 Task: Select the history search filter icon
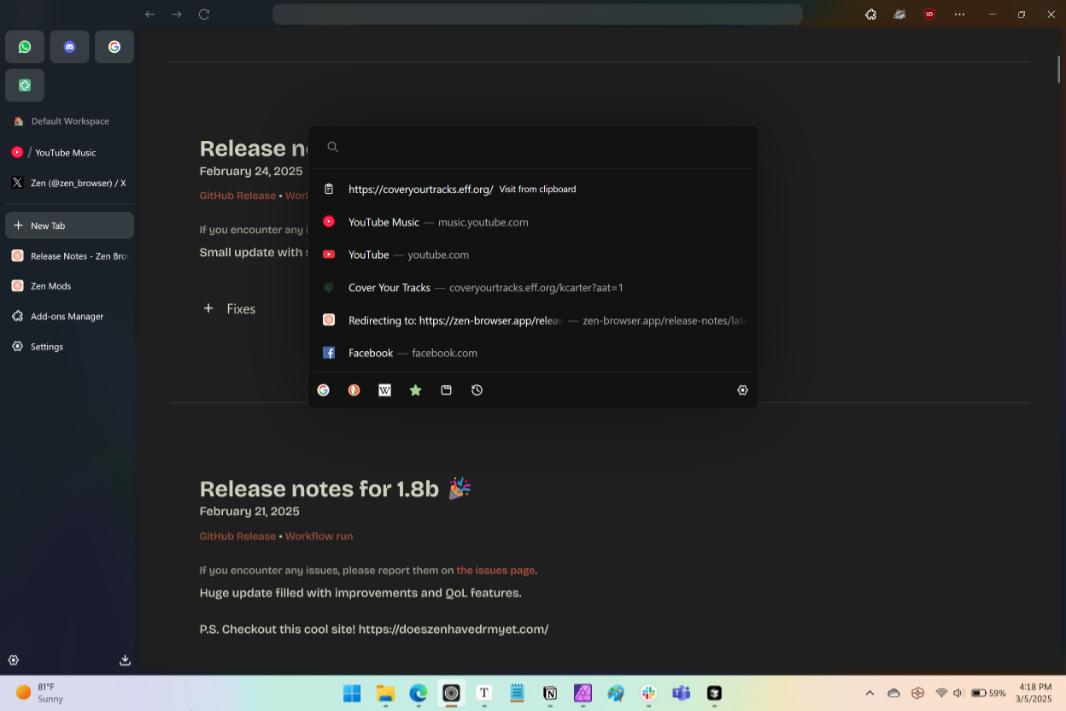point(477,390)
